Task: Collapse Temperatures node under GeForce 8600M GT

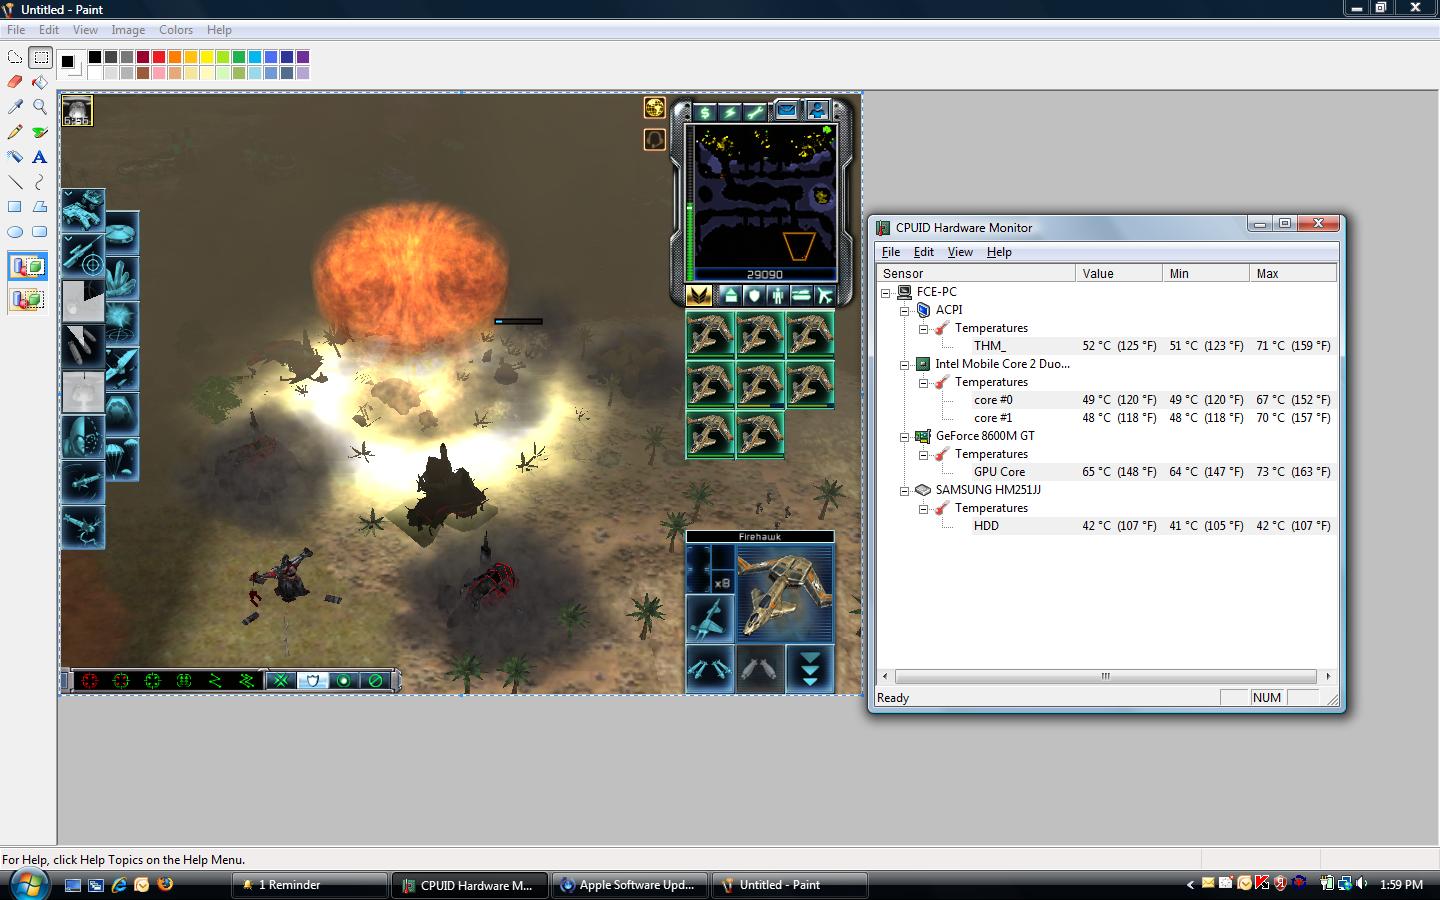Action: pos(924,455)
